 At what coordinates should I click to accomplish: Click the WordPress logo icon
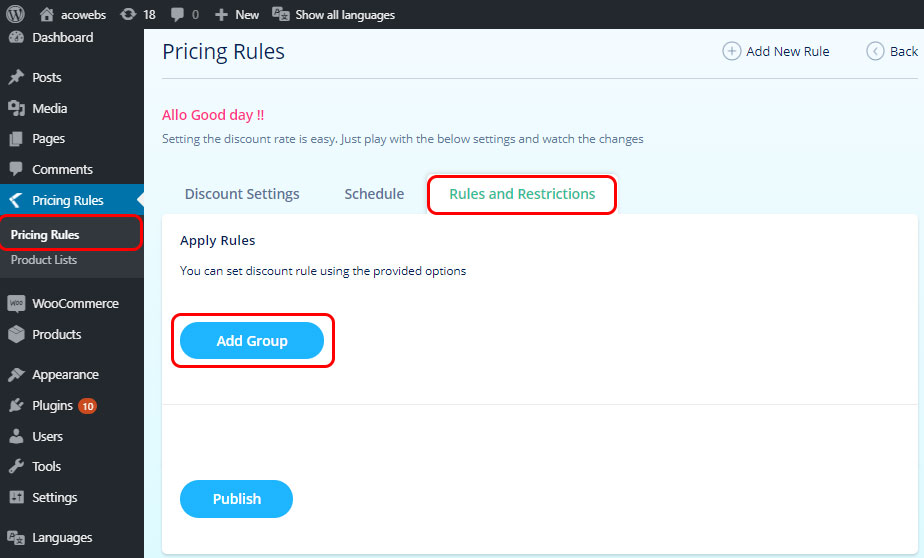[15, 14]
